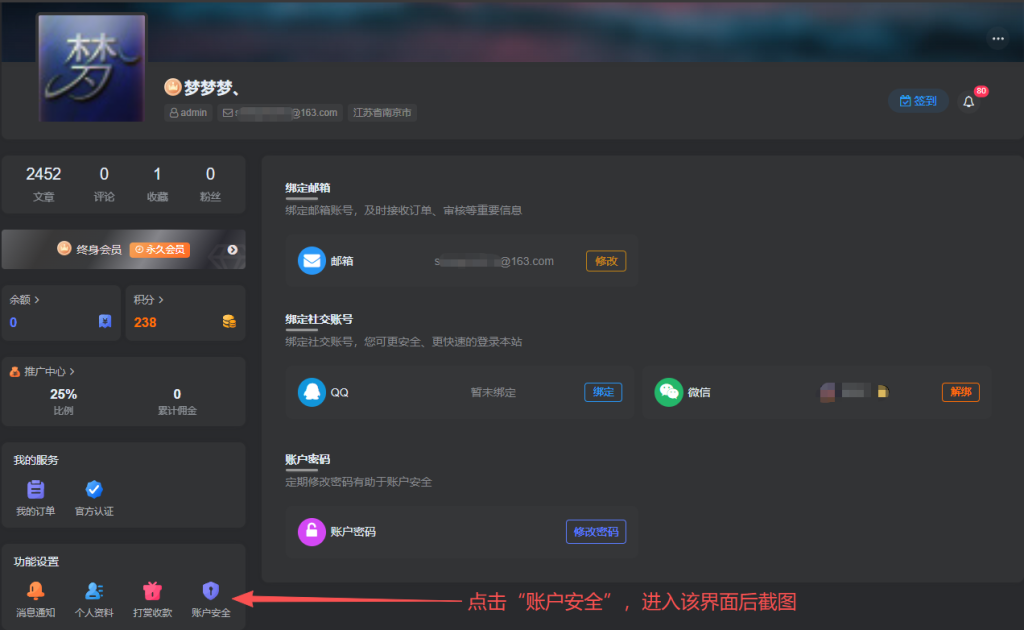Image resolution: width=1024 pixels, height=630 pixels.
Task: Click the 终身会员 crown icon
Action: coord(63,249)
